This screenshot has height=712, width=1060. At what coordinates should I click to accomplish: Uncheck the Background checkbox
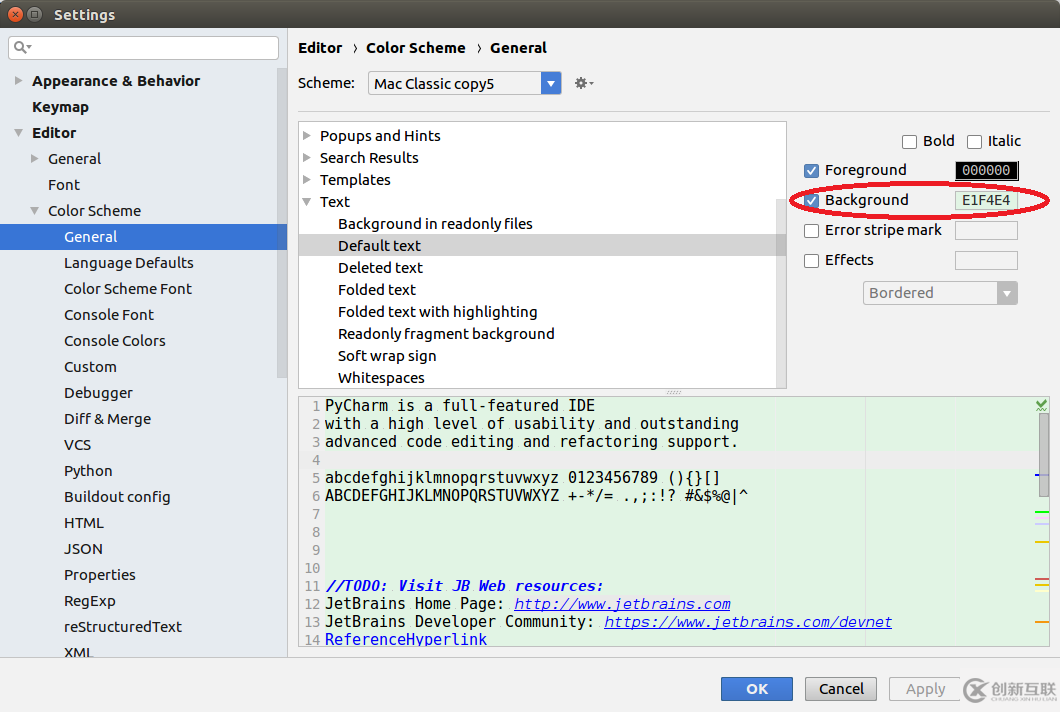[812, 201]
